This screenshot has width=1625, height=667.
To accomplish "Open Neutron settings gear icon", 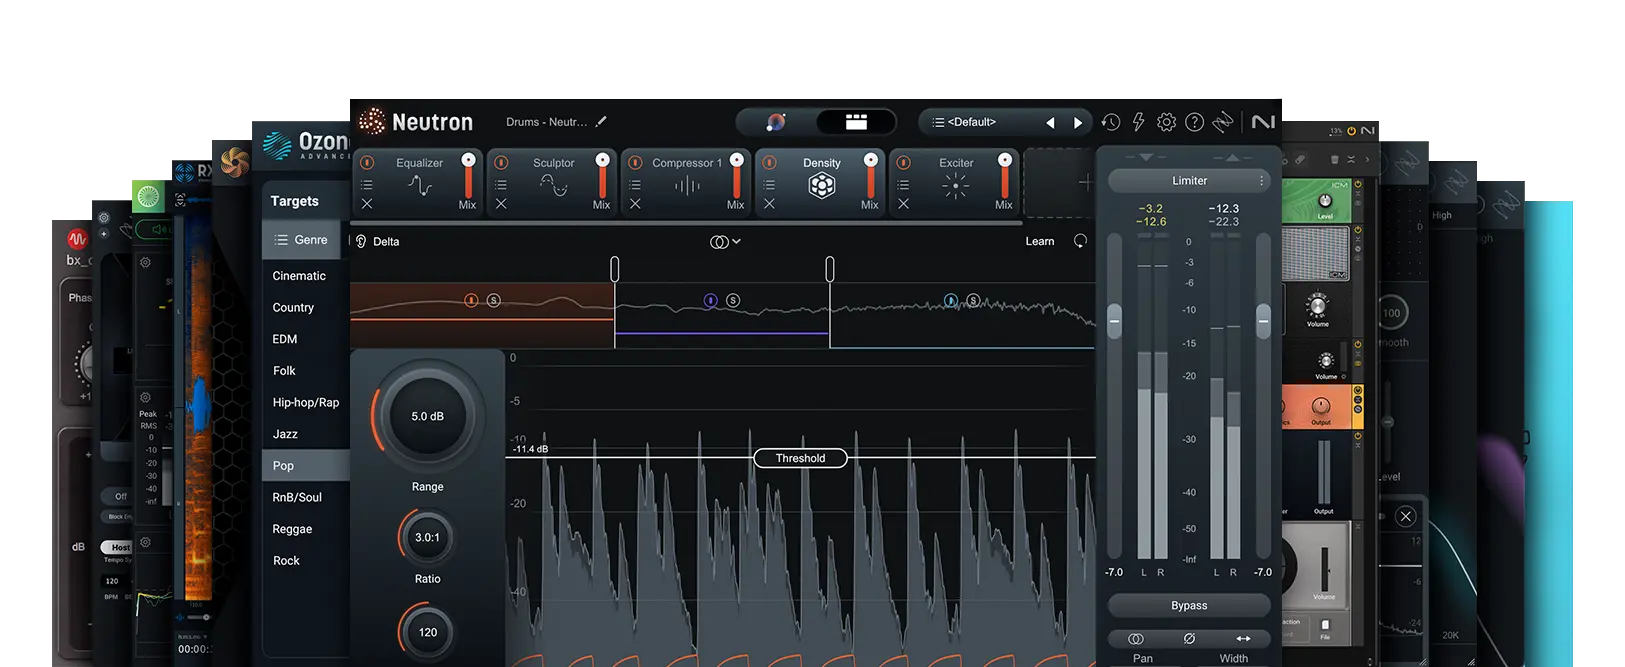I will [1166, 122].
